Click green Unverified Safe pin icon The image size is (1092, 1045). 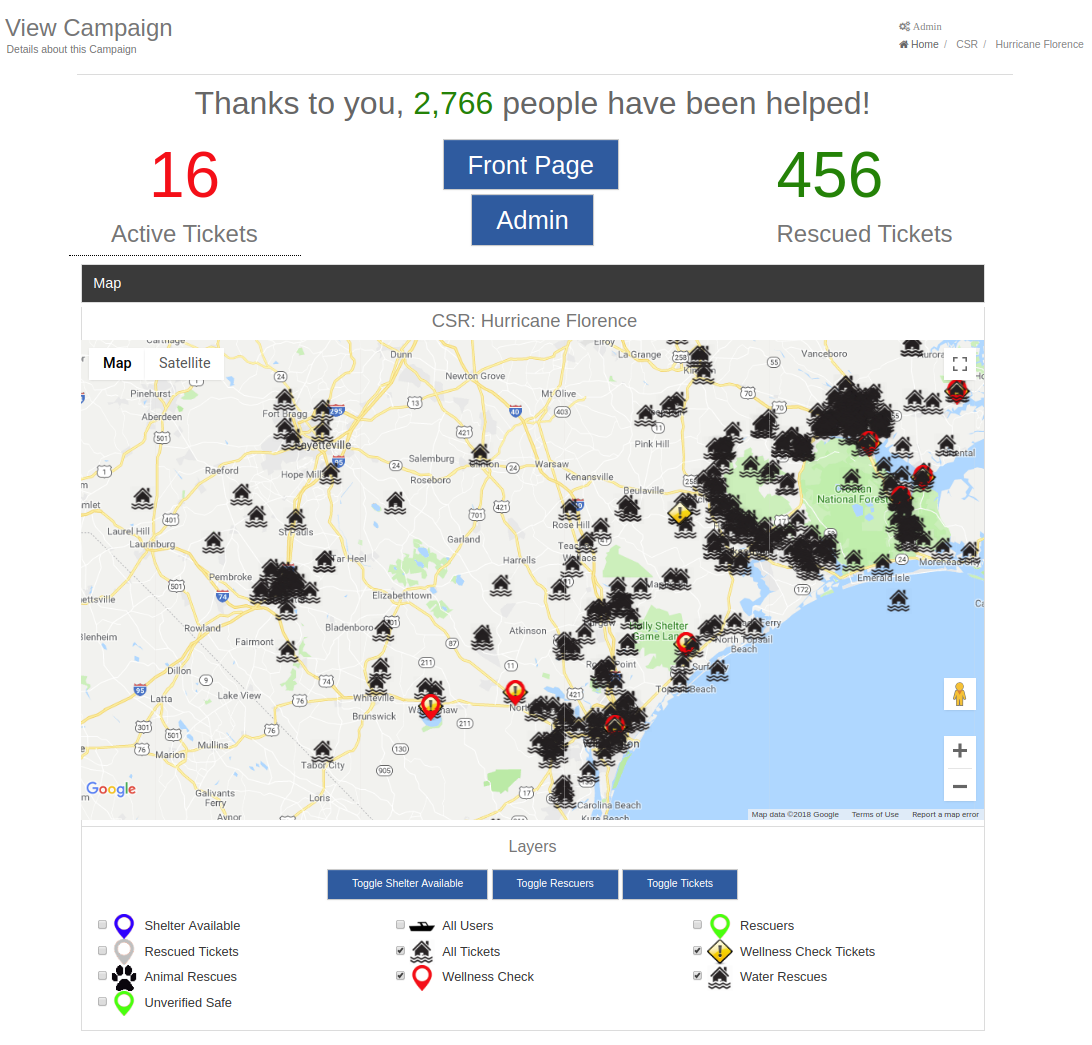124,1003
